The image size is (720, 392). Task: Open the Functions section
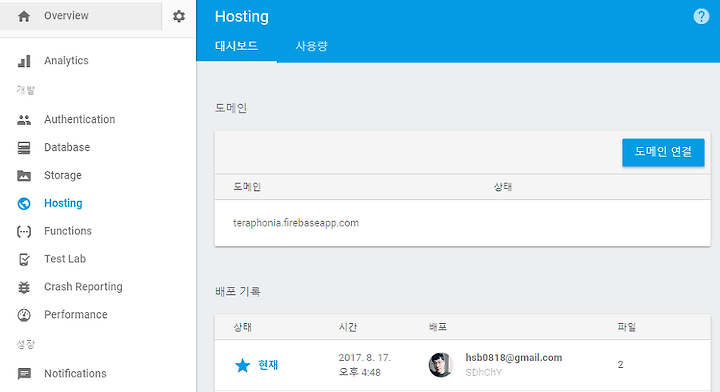coord(68,231)
